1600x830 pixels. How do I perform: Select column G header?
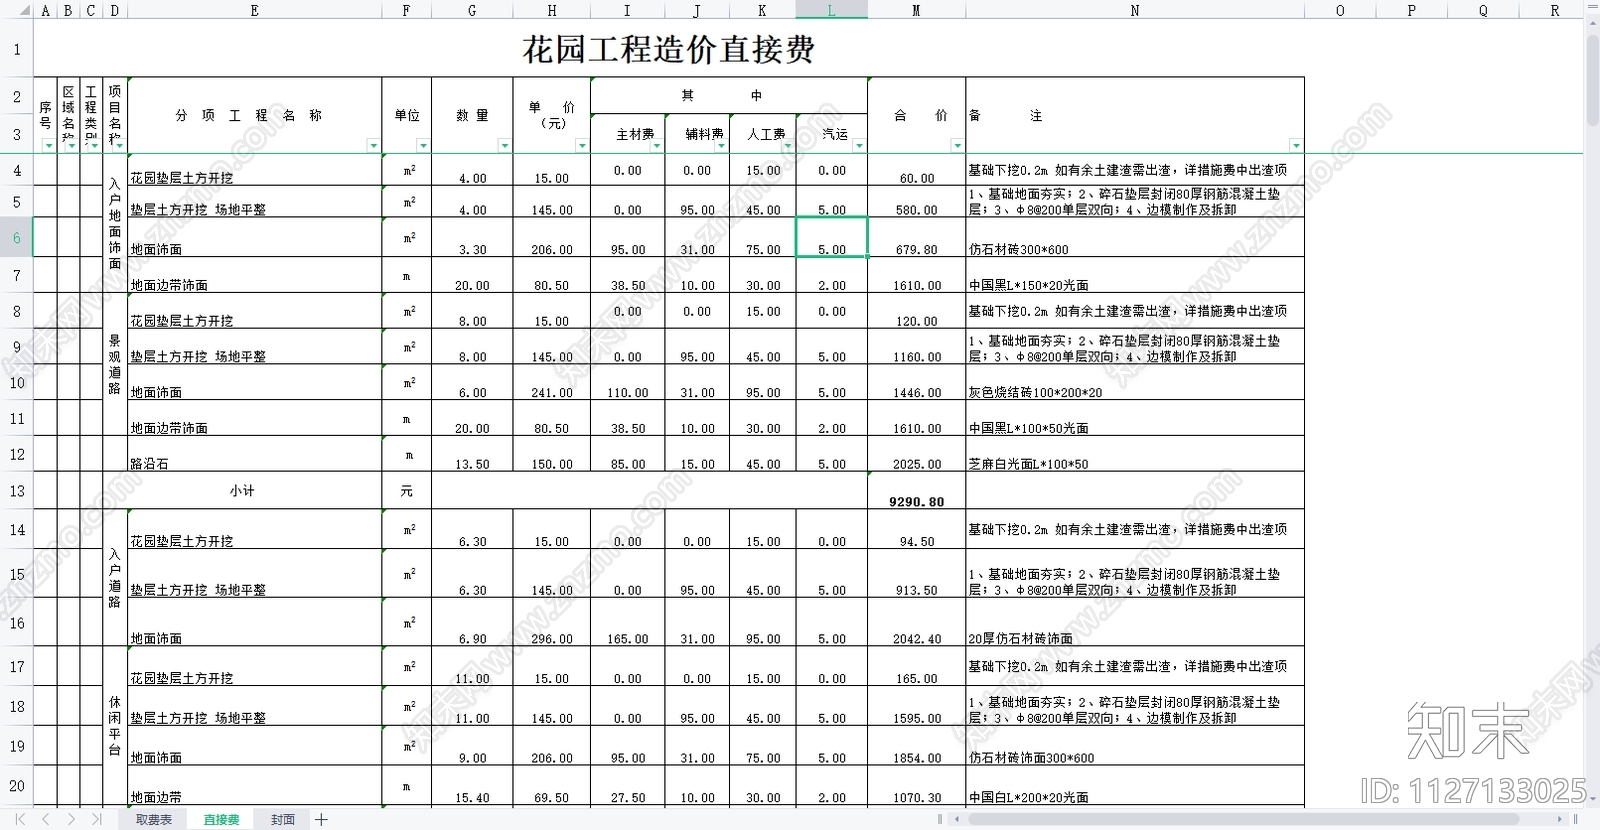472,10
